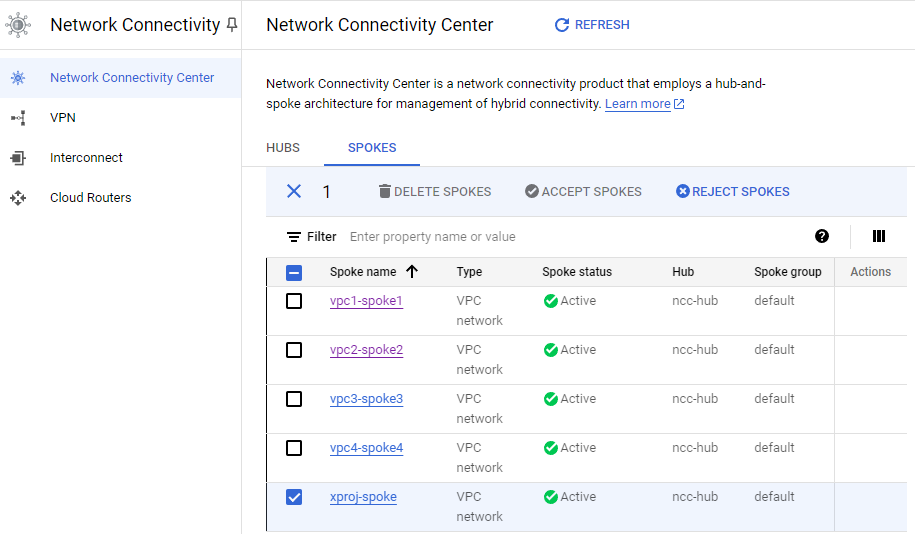Image resolution: width=915 pixels, height=534 pixels.
Task: Clear the selection with the X icon
Action: click(x=294, y=192)
